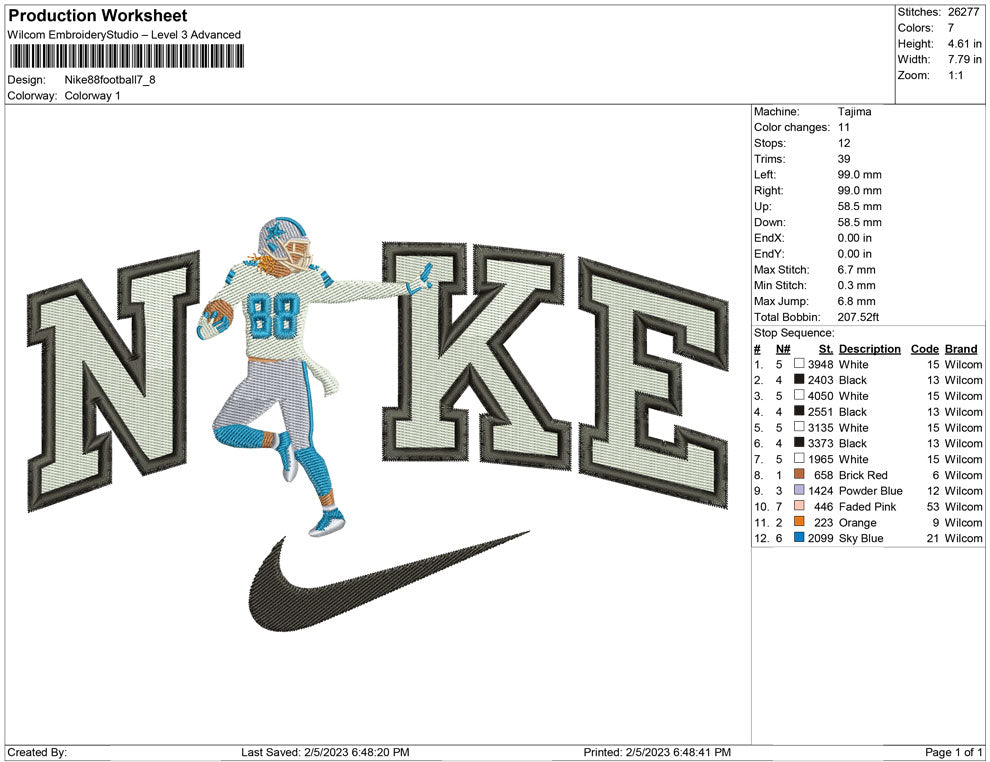The height and width of the screenshot is (762, 990).
Task: Click the Stop Sequence label
Action: tap(794, 333)
